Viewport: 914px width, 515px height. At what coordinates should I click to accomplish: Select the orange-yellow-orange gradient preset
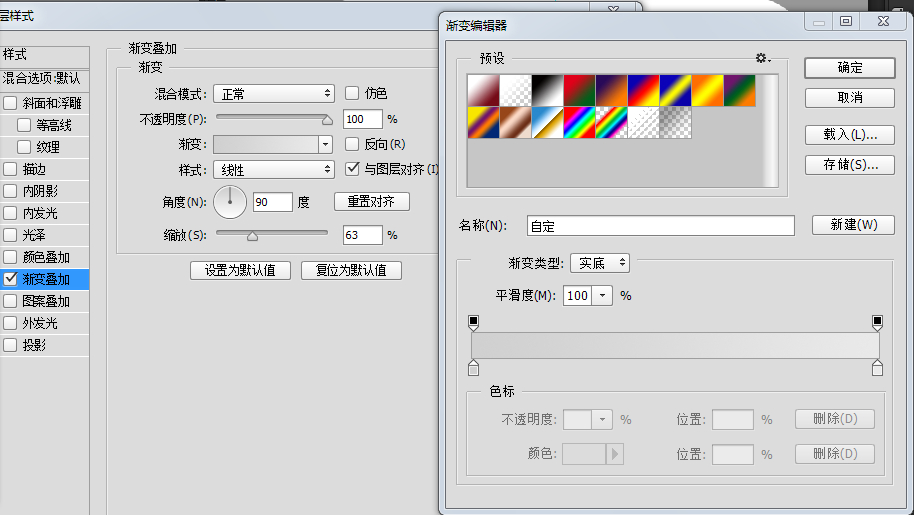(x=708, y=90)
